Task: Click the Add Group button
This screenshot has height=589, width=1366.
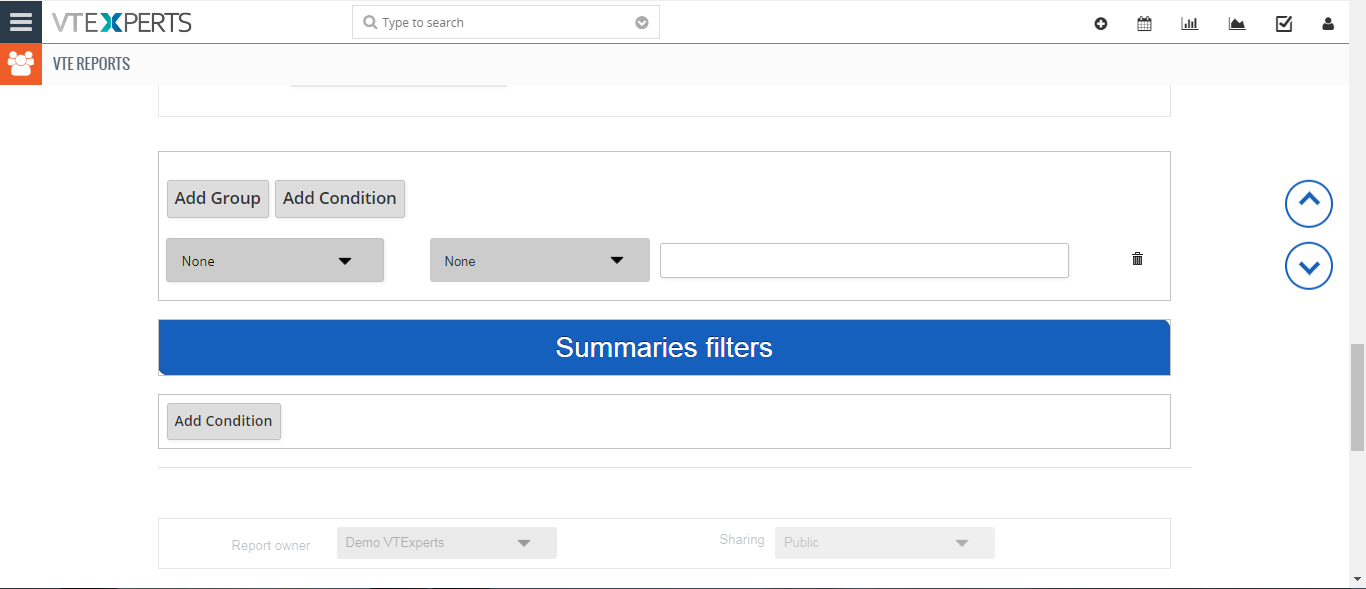Action: [218, 198]
